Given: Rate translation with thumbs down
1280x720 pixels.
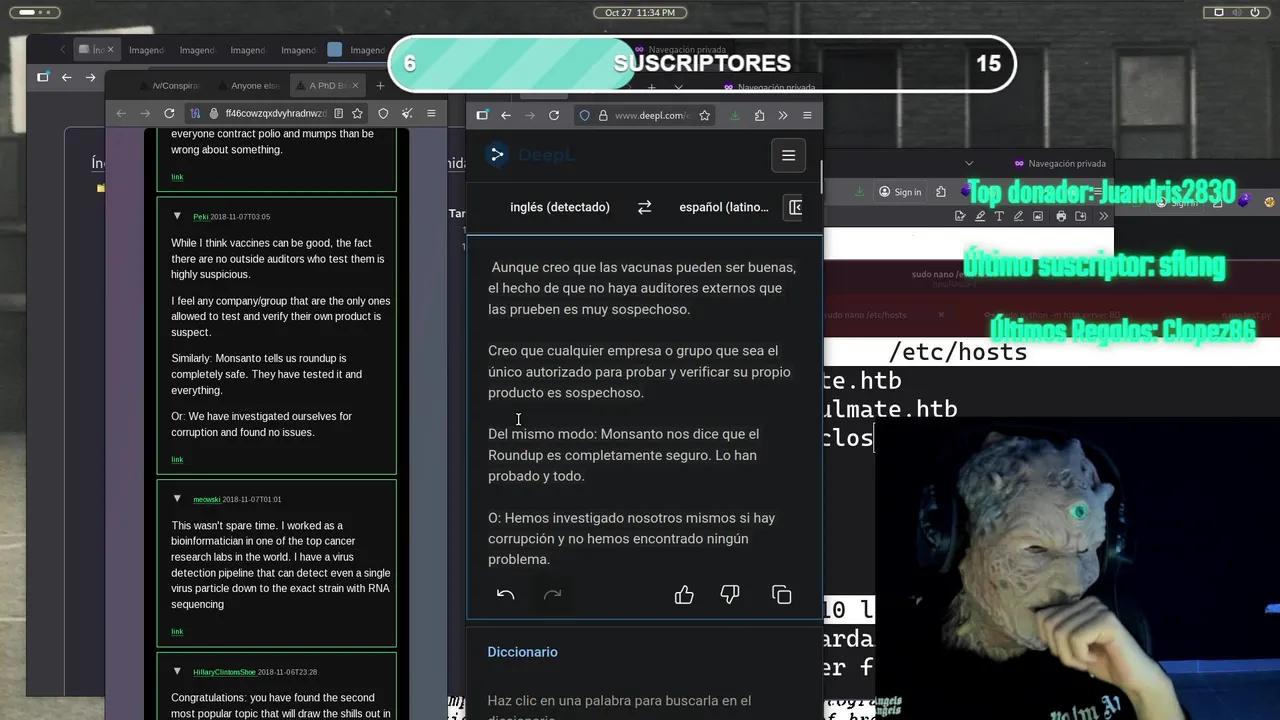Looking at the screenshot, I should pos(730,595).
